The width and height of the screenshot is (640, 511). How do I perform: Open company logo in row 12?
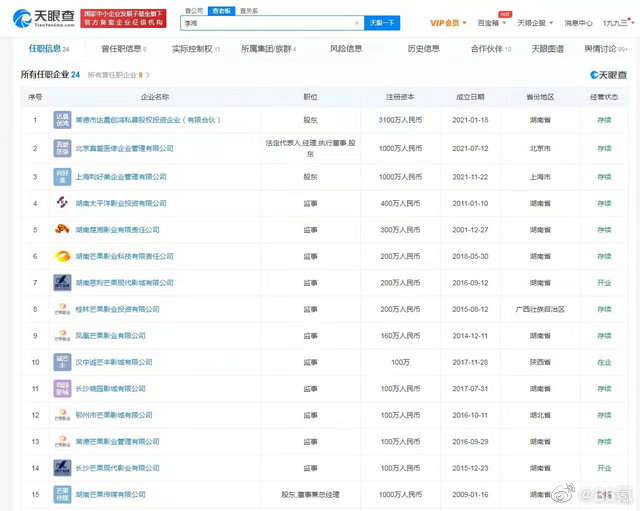click(62, 415)
